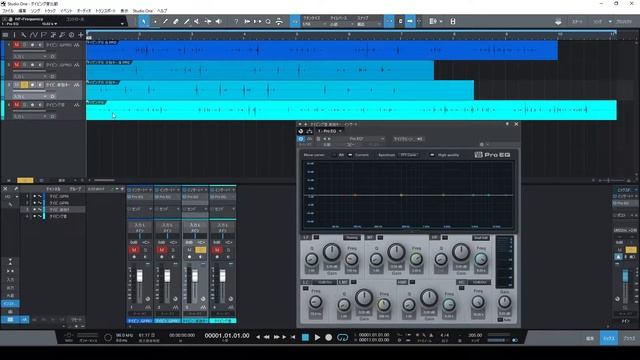Click the Record button in transport
The image size is (640, 360).
coord(329,337)
